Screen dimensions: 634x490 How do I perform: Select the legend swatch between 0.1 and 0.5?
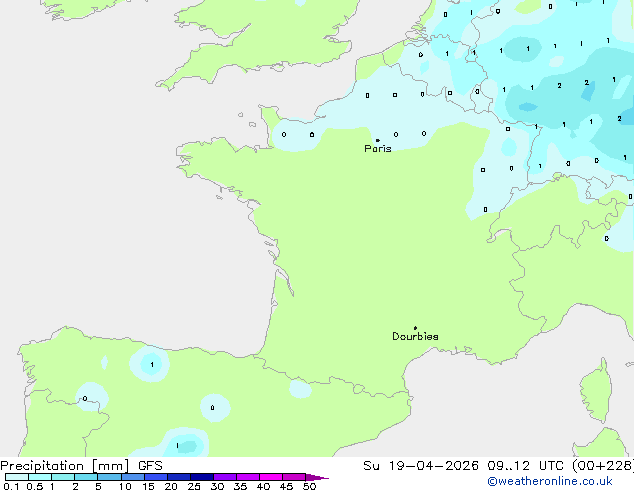click(17, 477)
